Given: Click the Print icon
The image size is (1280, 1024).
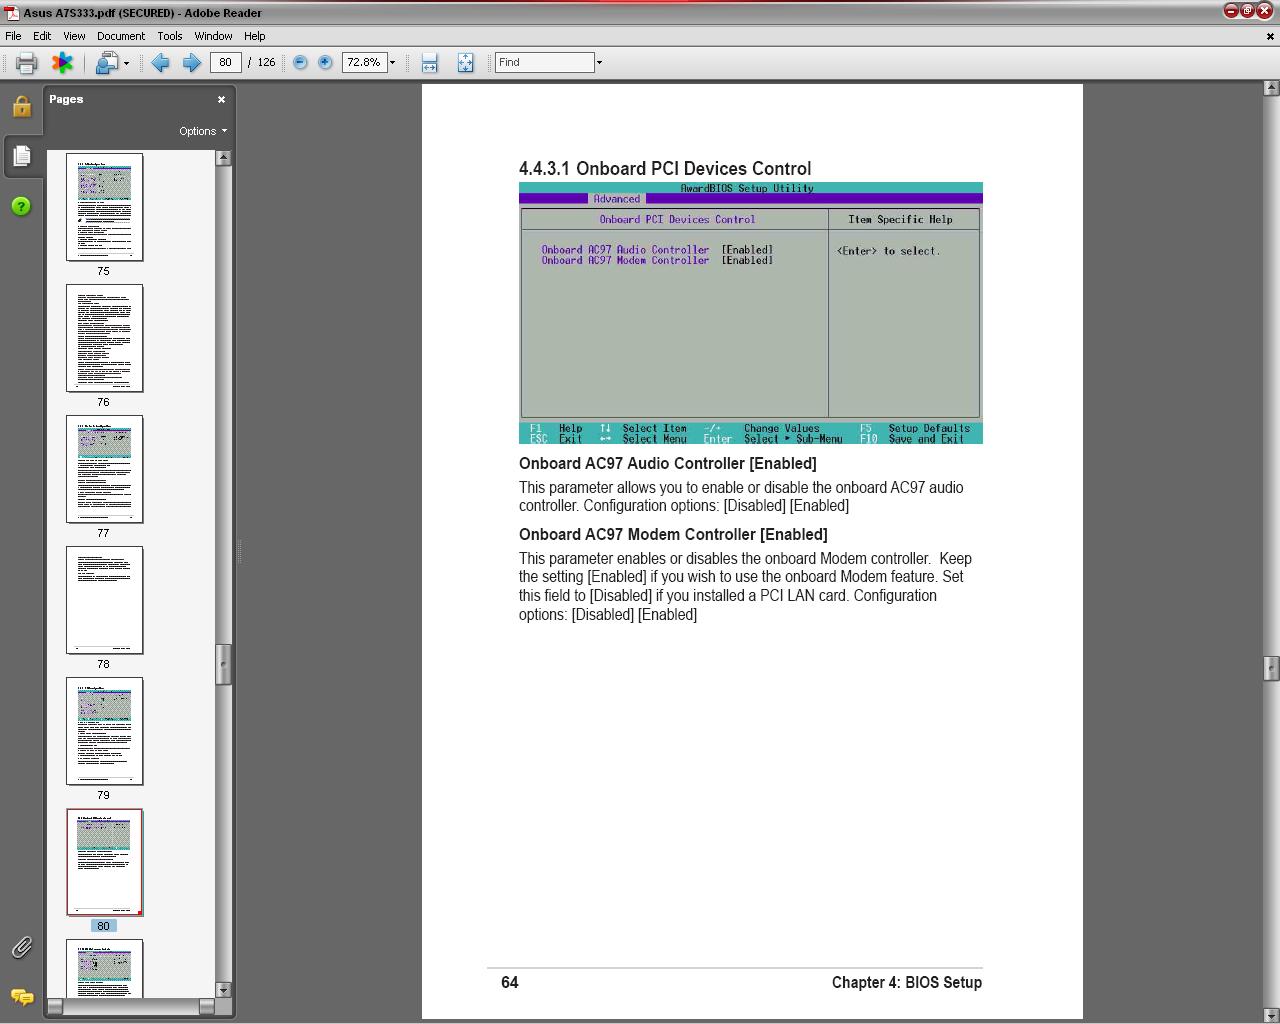Looking at the screenshot, I should (x=25, y=62).
